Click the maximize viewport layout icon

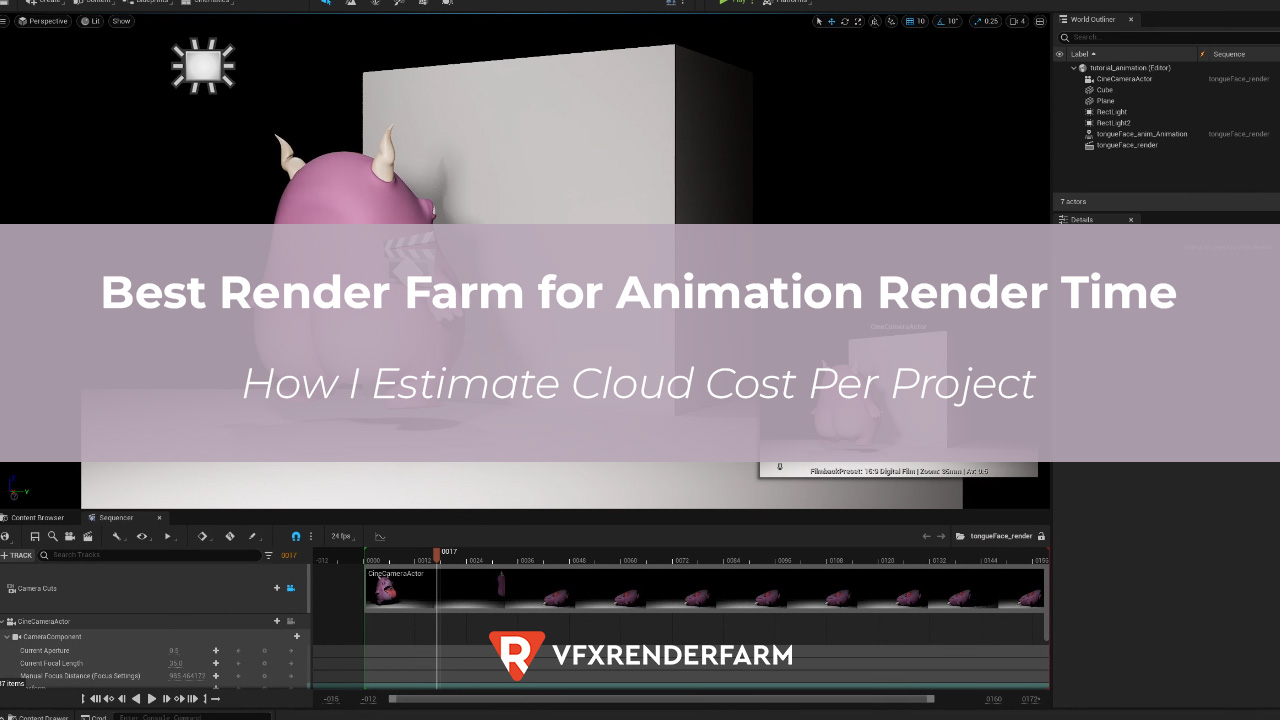tap(1040, 21)
